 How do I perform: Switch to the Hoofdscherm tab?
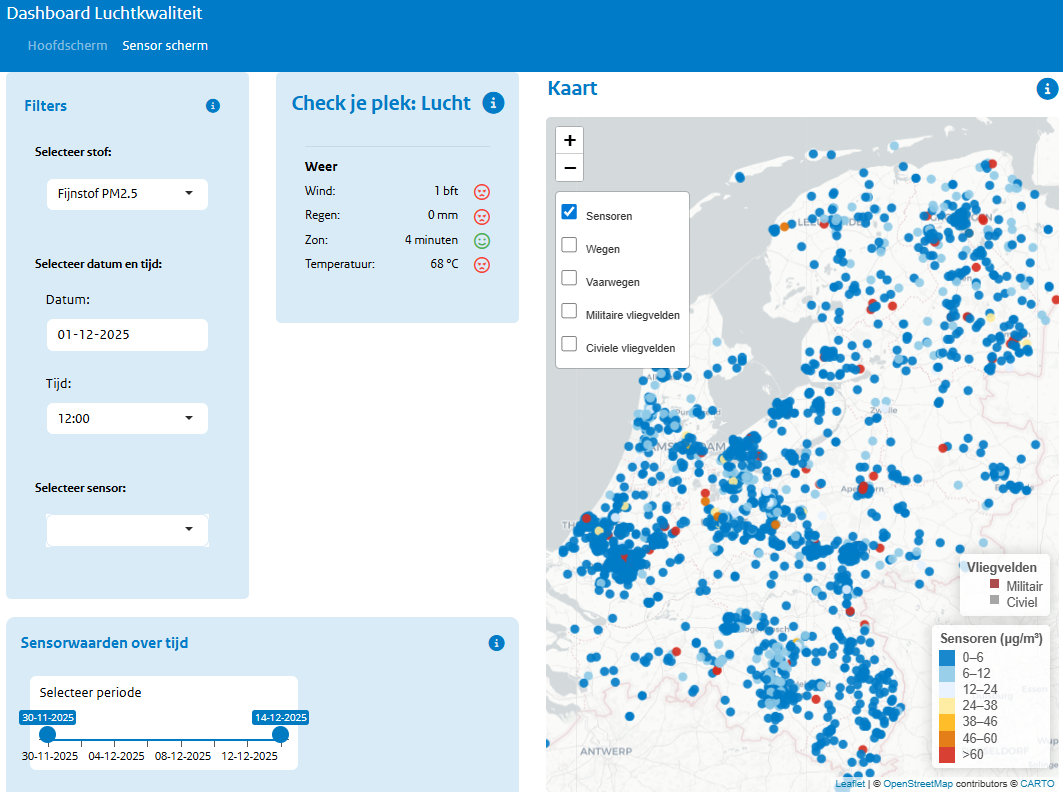tap(67, 46)
